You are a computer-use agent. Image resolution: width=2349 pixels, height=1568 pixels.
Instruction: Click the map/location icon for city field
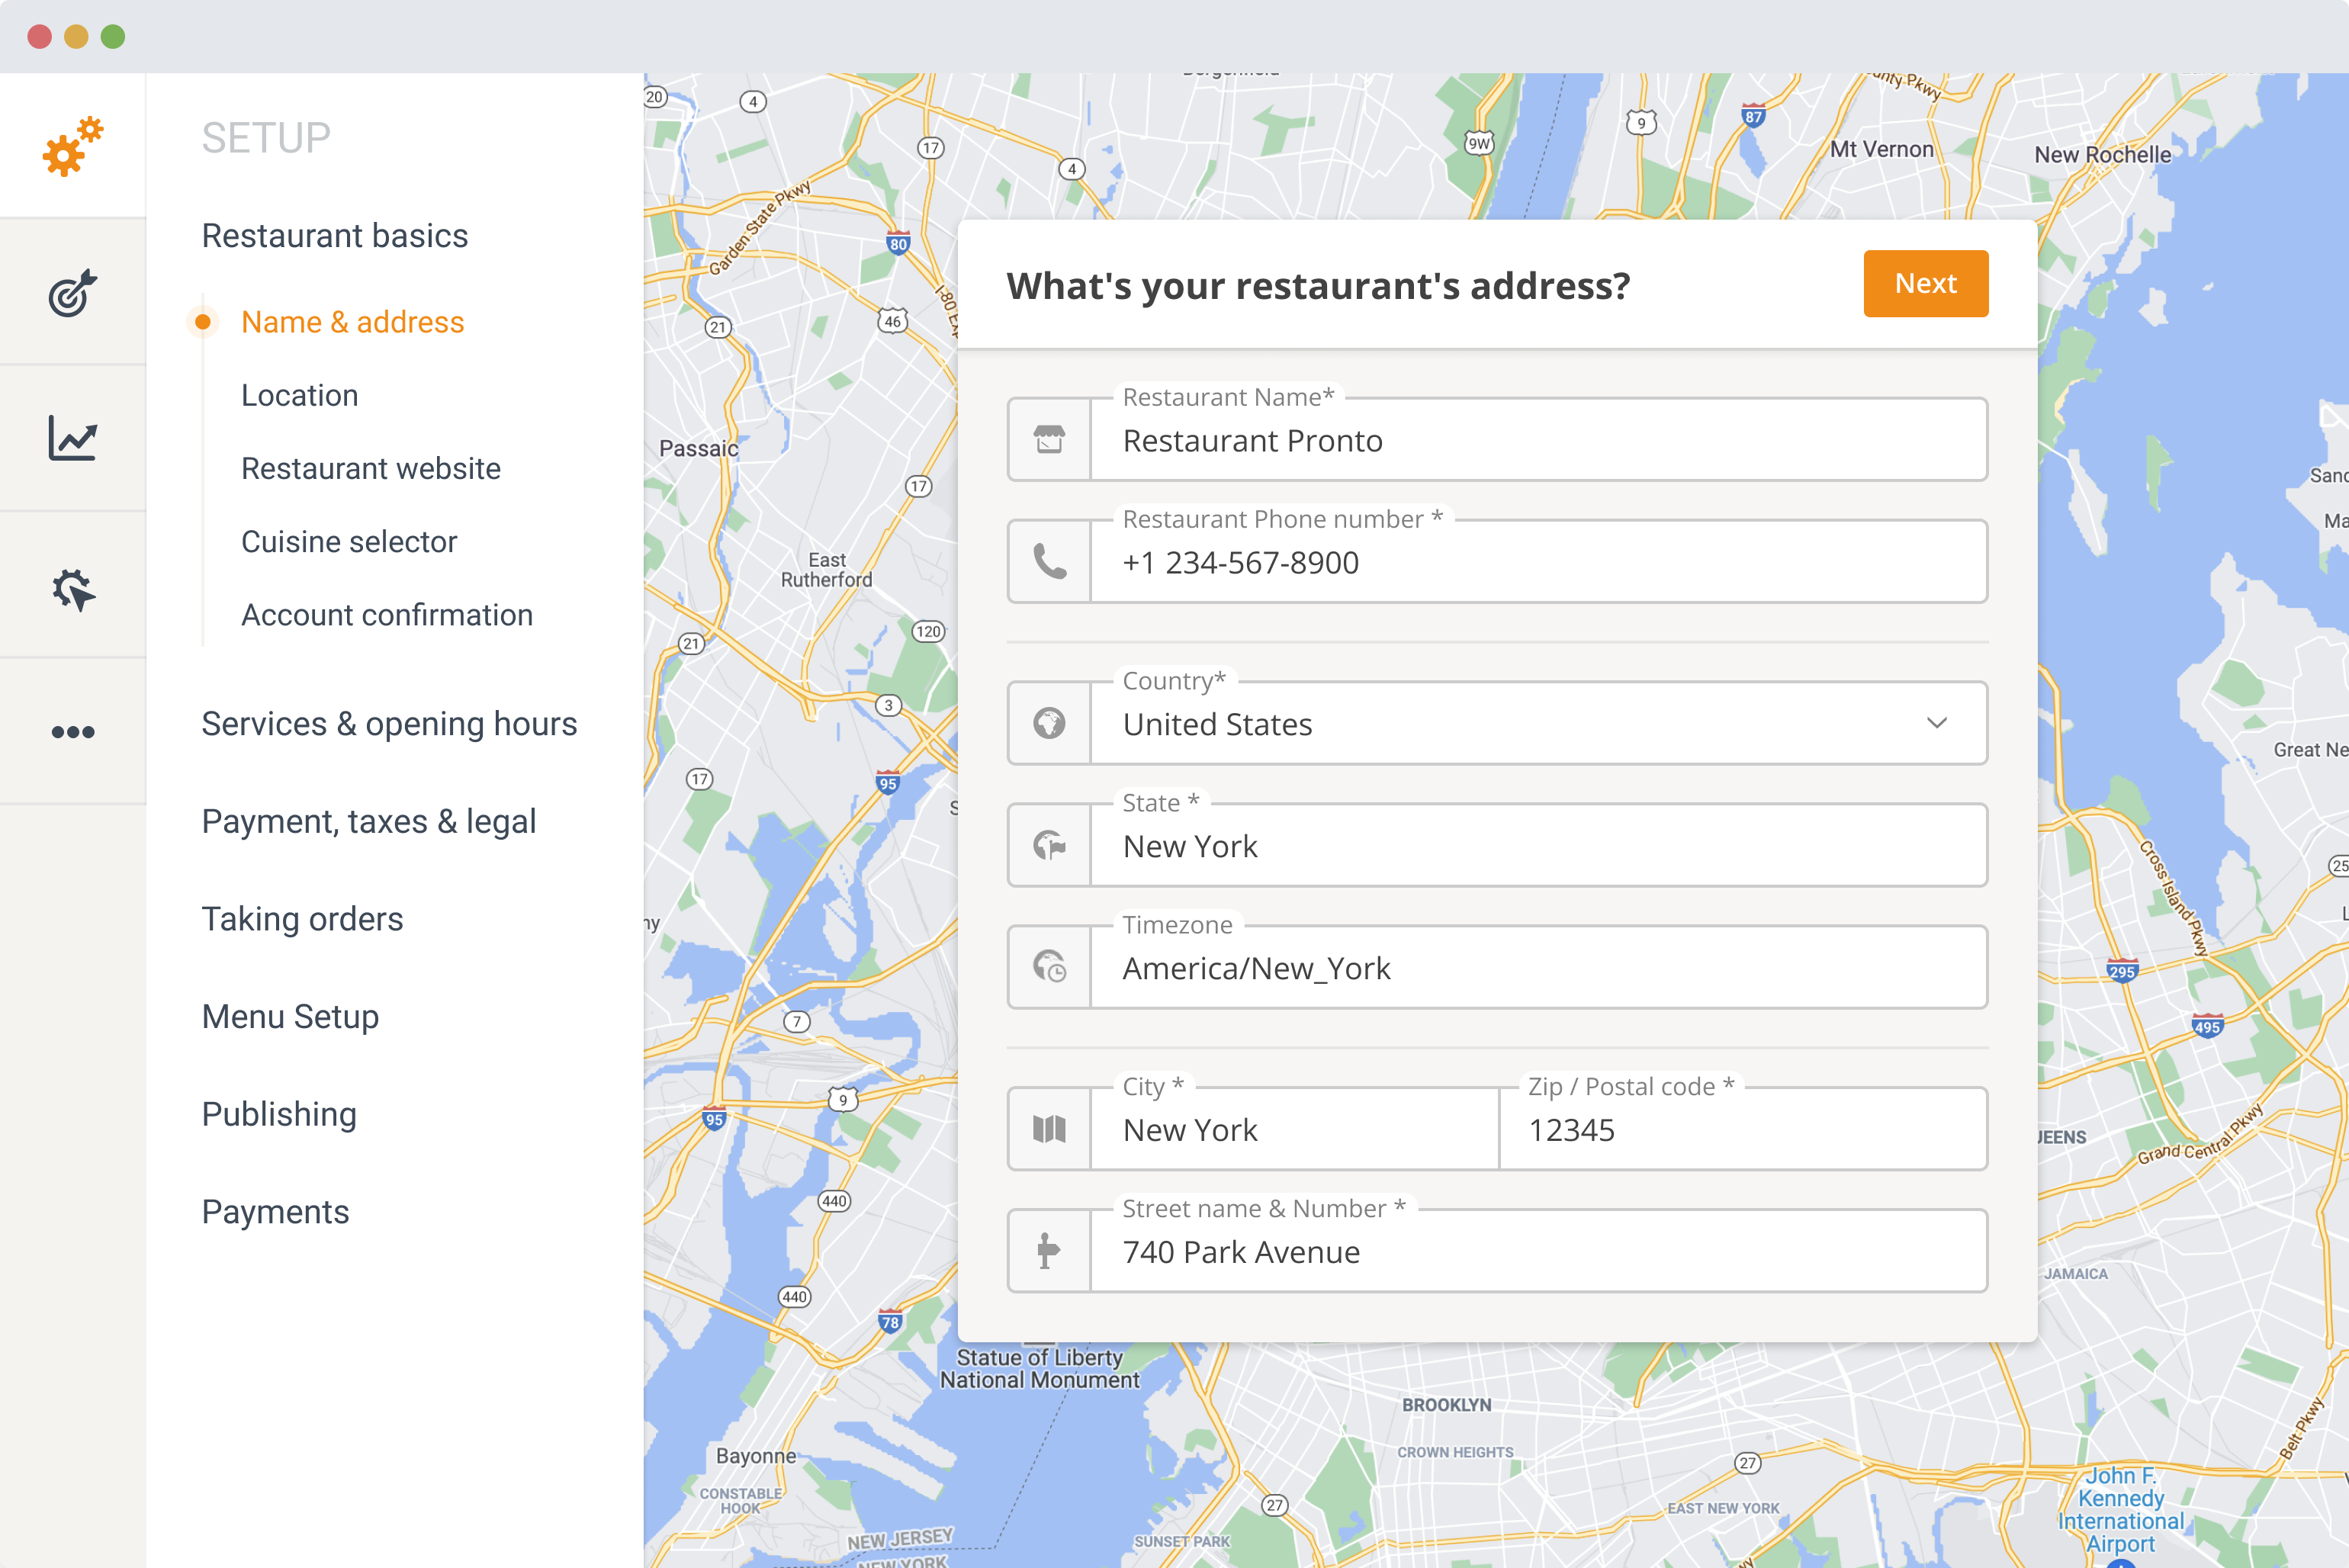point(1049,1127)
